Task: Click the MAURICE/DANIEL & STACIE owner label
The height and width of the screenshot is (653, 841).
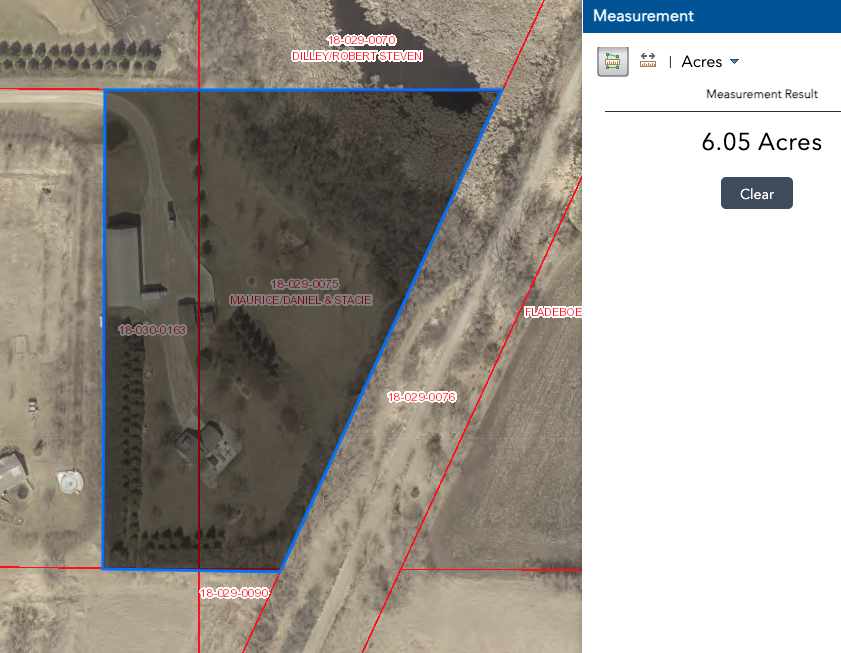Action: [x=301, y=300]
